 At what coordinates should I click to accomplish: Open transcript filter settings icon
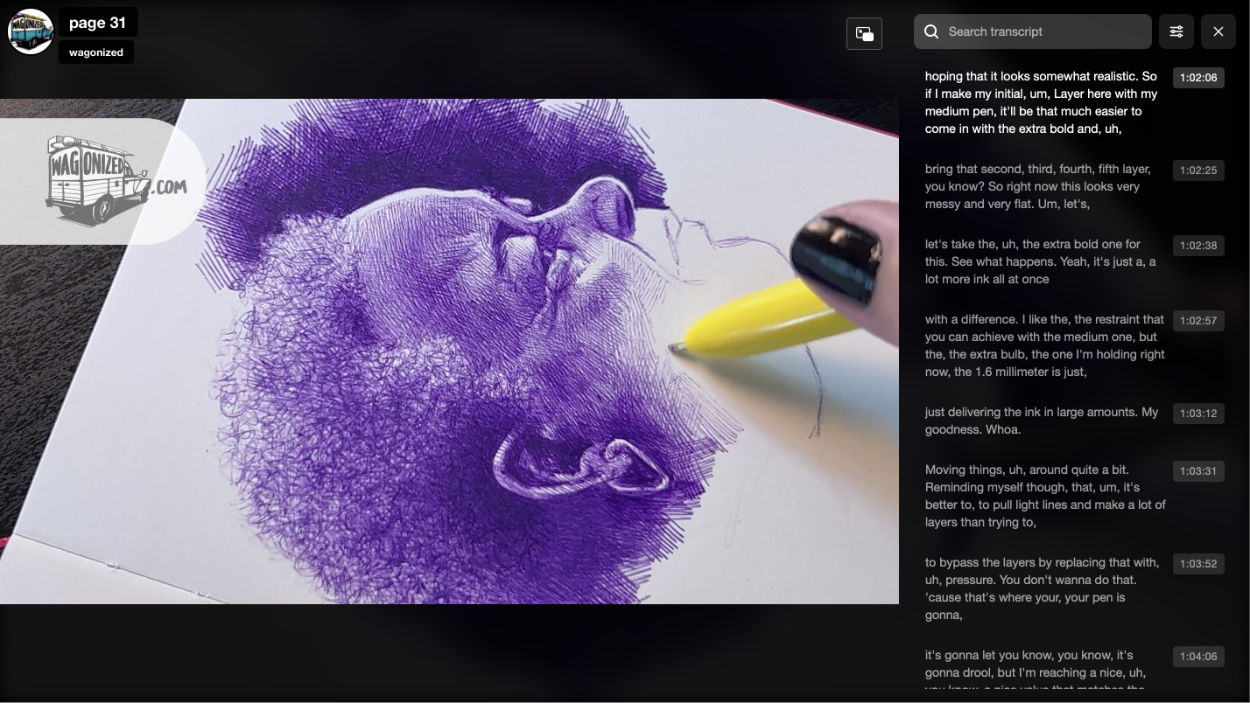[1177, 32]
